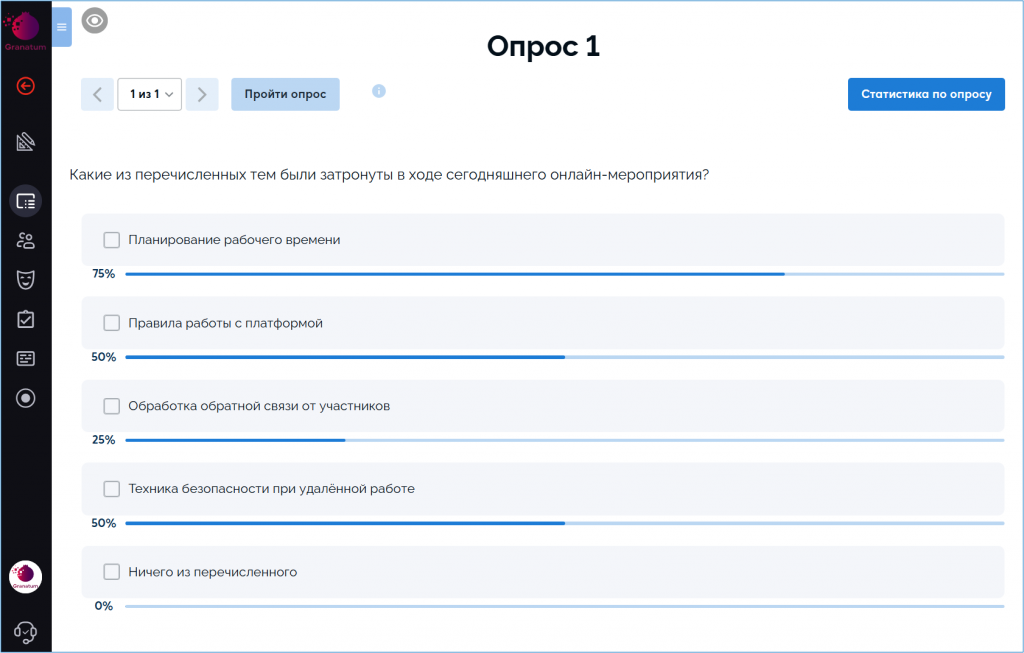The image size is (1024, 653).
Task: Go to next poll with right chevron
Action: point(202,94)
